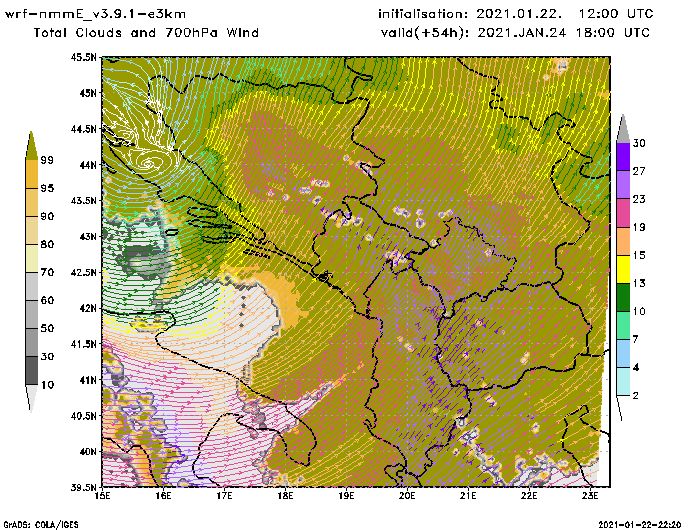Click the '39.5N' latitude label
The image size is (700, 530).
(83, 487)
